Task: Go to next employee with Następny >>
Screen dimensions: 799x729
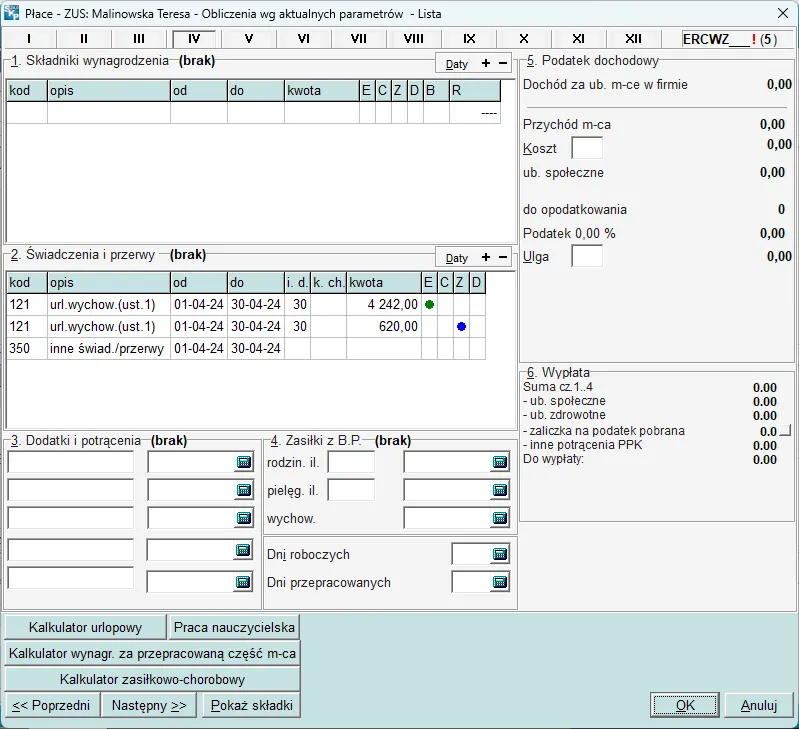Action: (149, 705)
